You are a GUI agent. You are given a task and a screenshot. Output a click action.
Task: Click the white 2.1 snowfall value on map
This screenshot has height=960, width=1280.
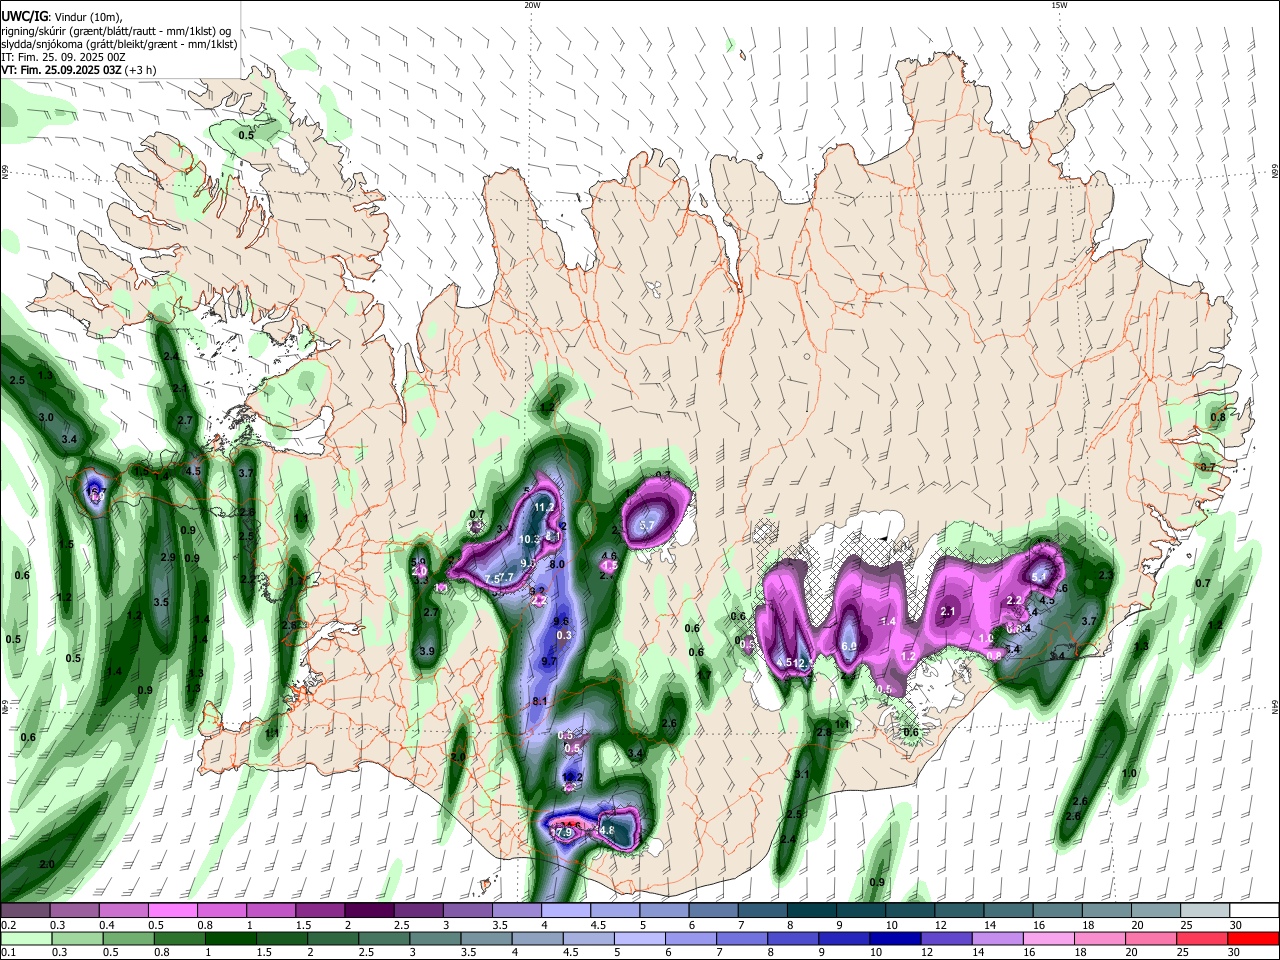pyautogui.click(x=949, y=612)
